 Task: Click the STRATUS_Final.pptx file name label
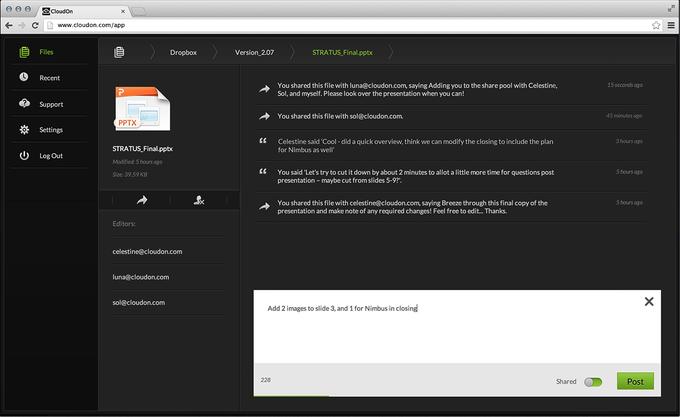[x=143, y=149]
